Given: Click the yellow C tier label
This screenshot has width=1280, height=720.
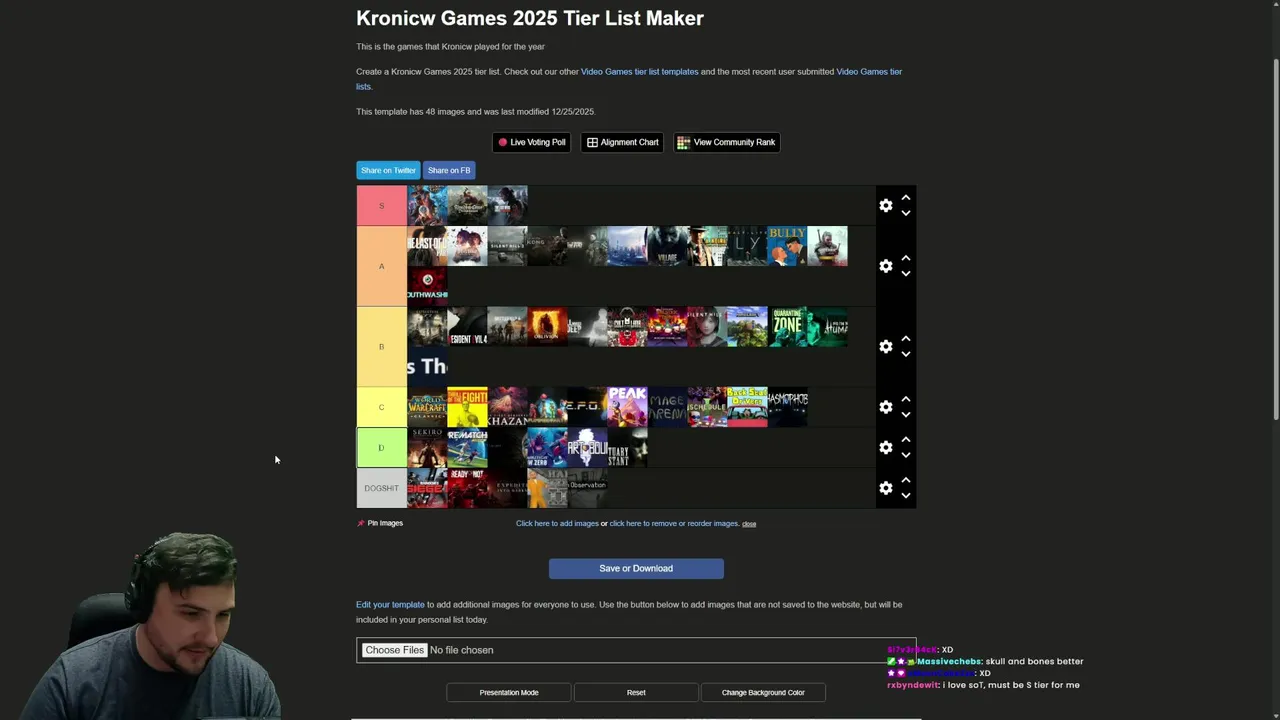Looking at the screenshot, I should [x=381, y=407].
